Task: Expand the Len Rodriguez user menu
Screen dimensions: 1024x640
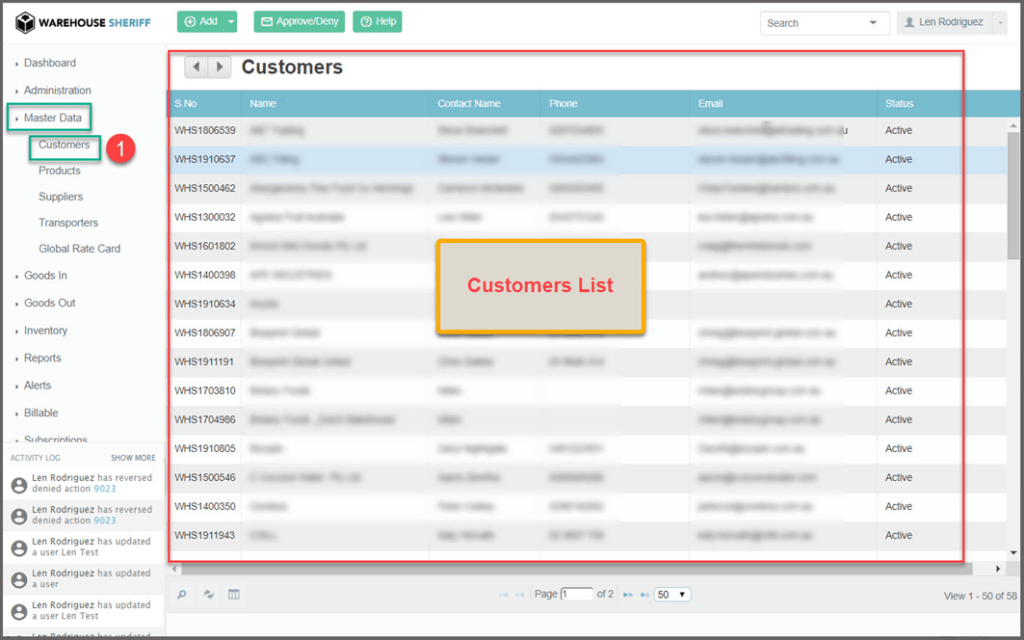Action: tap(951, 22)
